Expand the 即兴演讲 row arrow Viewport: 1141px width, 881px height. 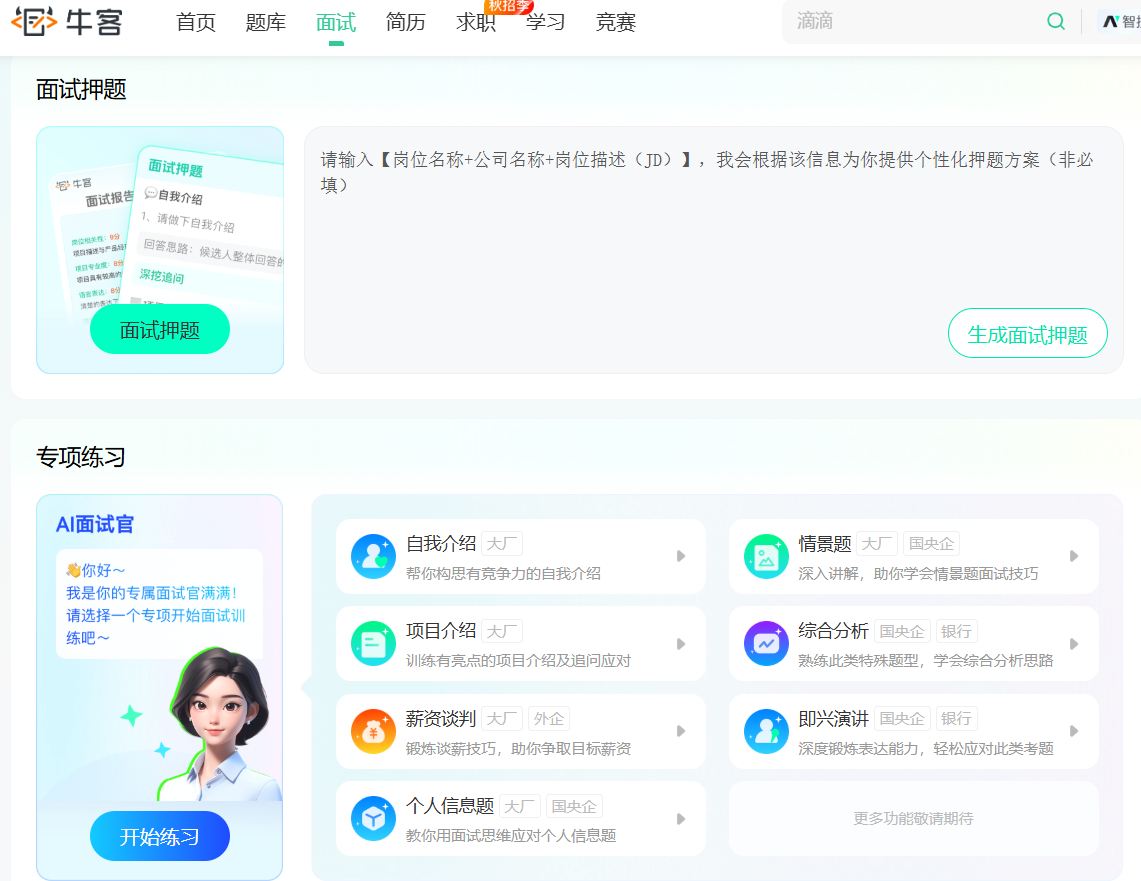click(x=1074, y=731)
